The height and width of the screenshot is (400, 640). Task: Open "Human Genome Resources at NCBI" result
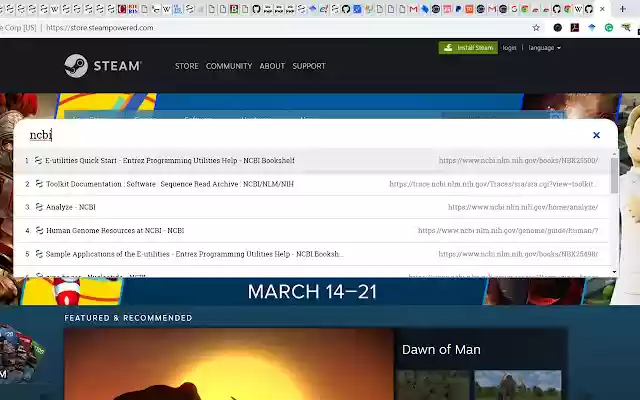[x=311, y=231]
